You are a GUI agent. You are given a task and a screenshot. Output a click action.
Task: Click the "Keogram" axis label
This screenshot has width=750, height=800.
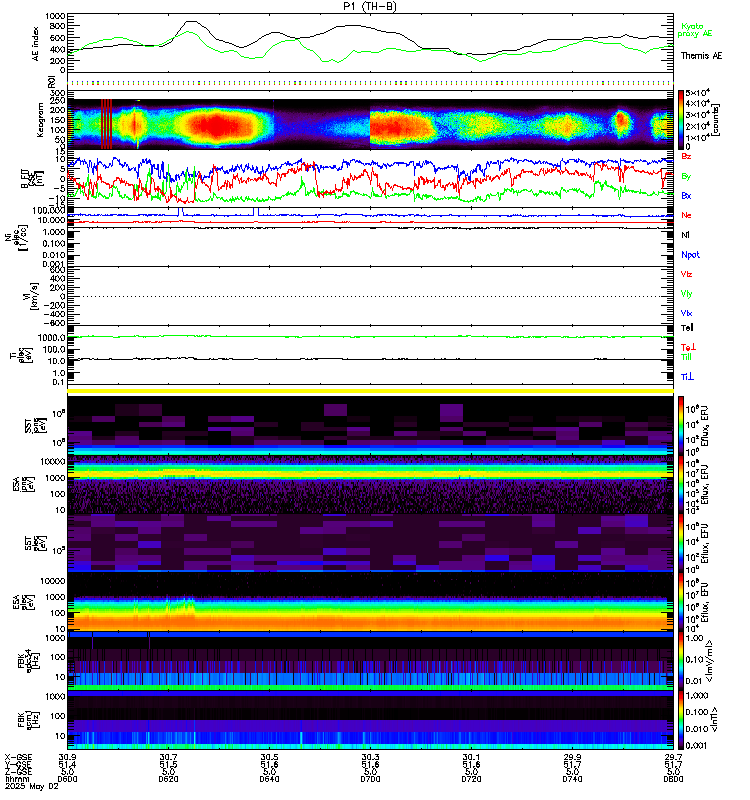pyautogui.click(x=40, y=120)
